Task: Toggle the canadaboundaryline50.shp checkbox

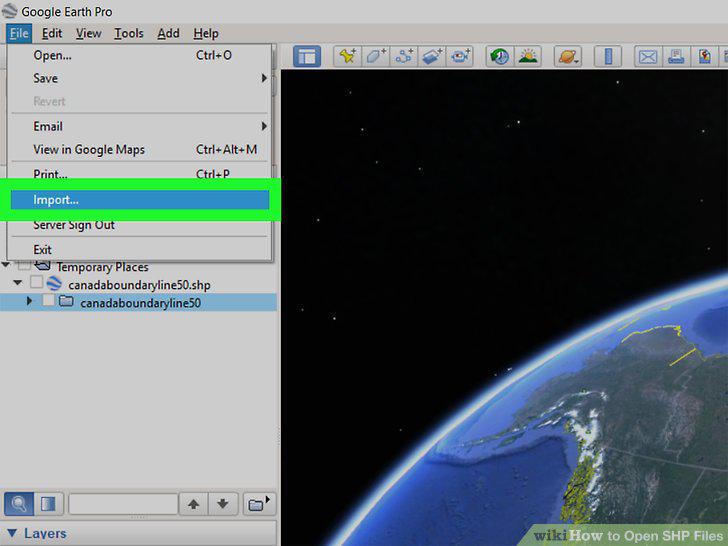Action: (x=37, y=282)
